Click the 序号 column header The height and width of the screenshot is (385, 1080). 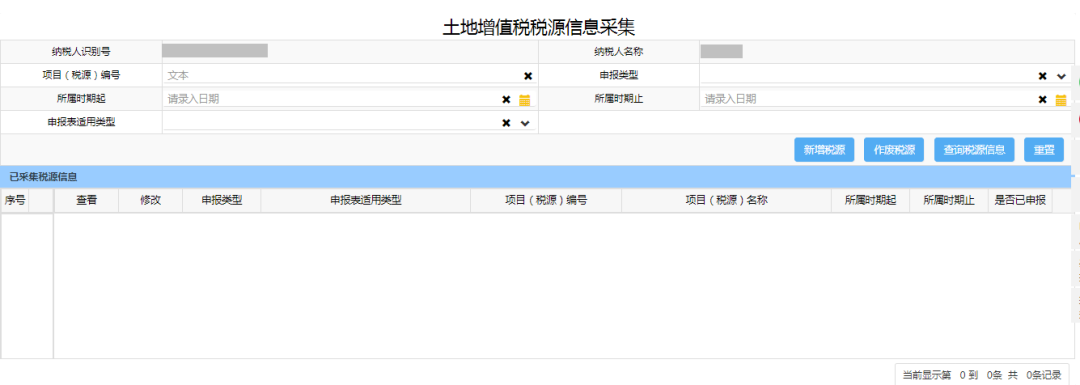pyautogui.click(x=14, y=200)
